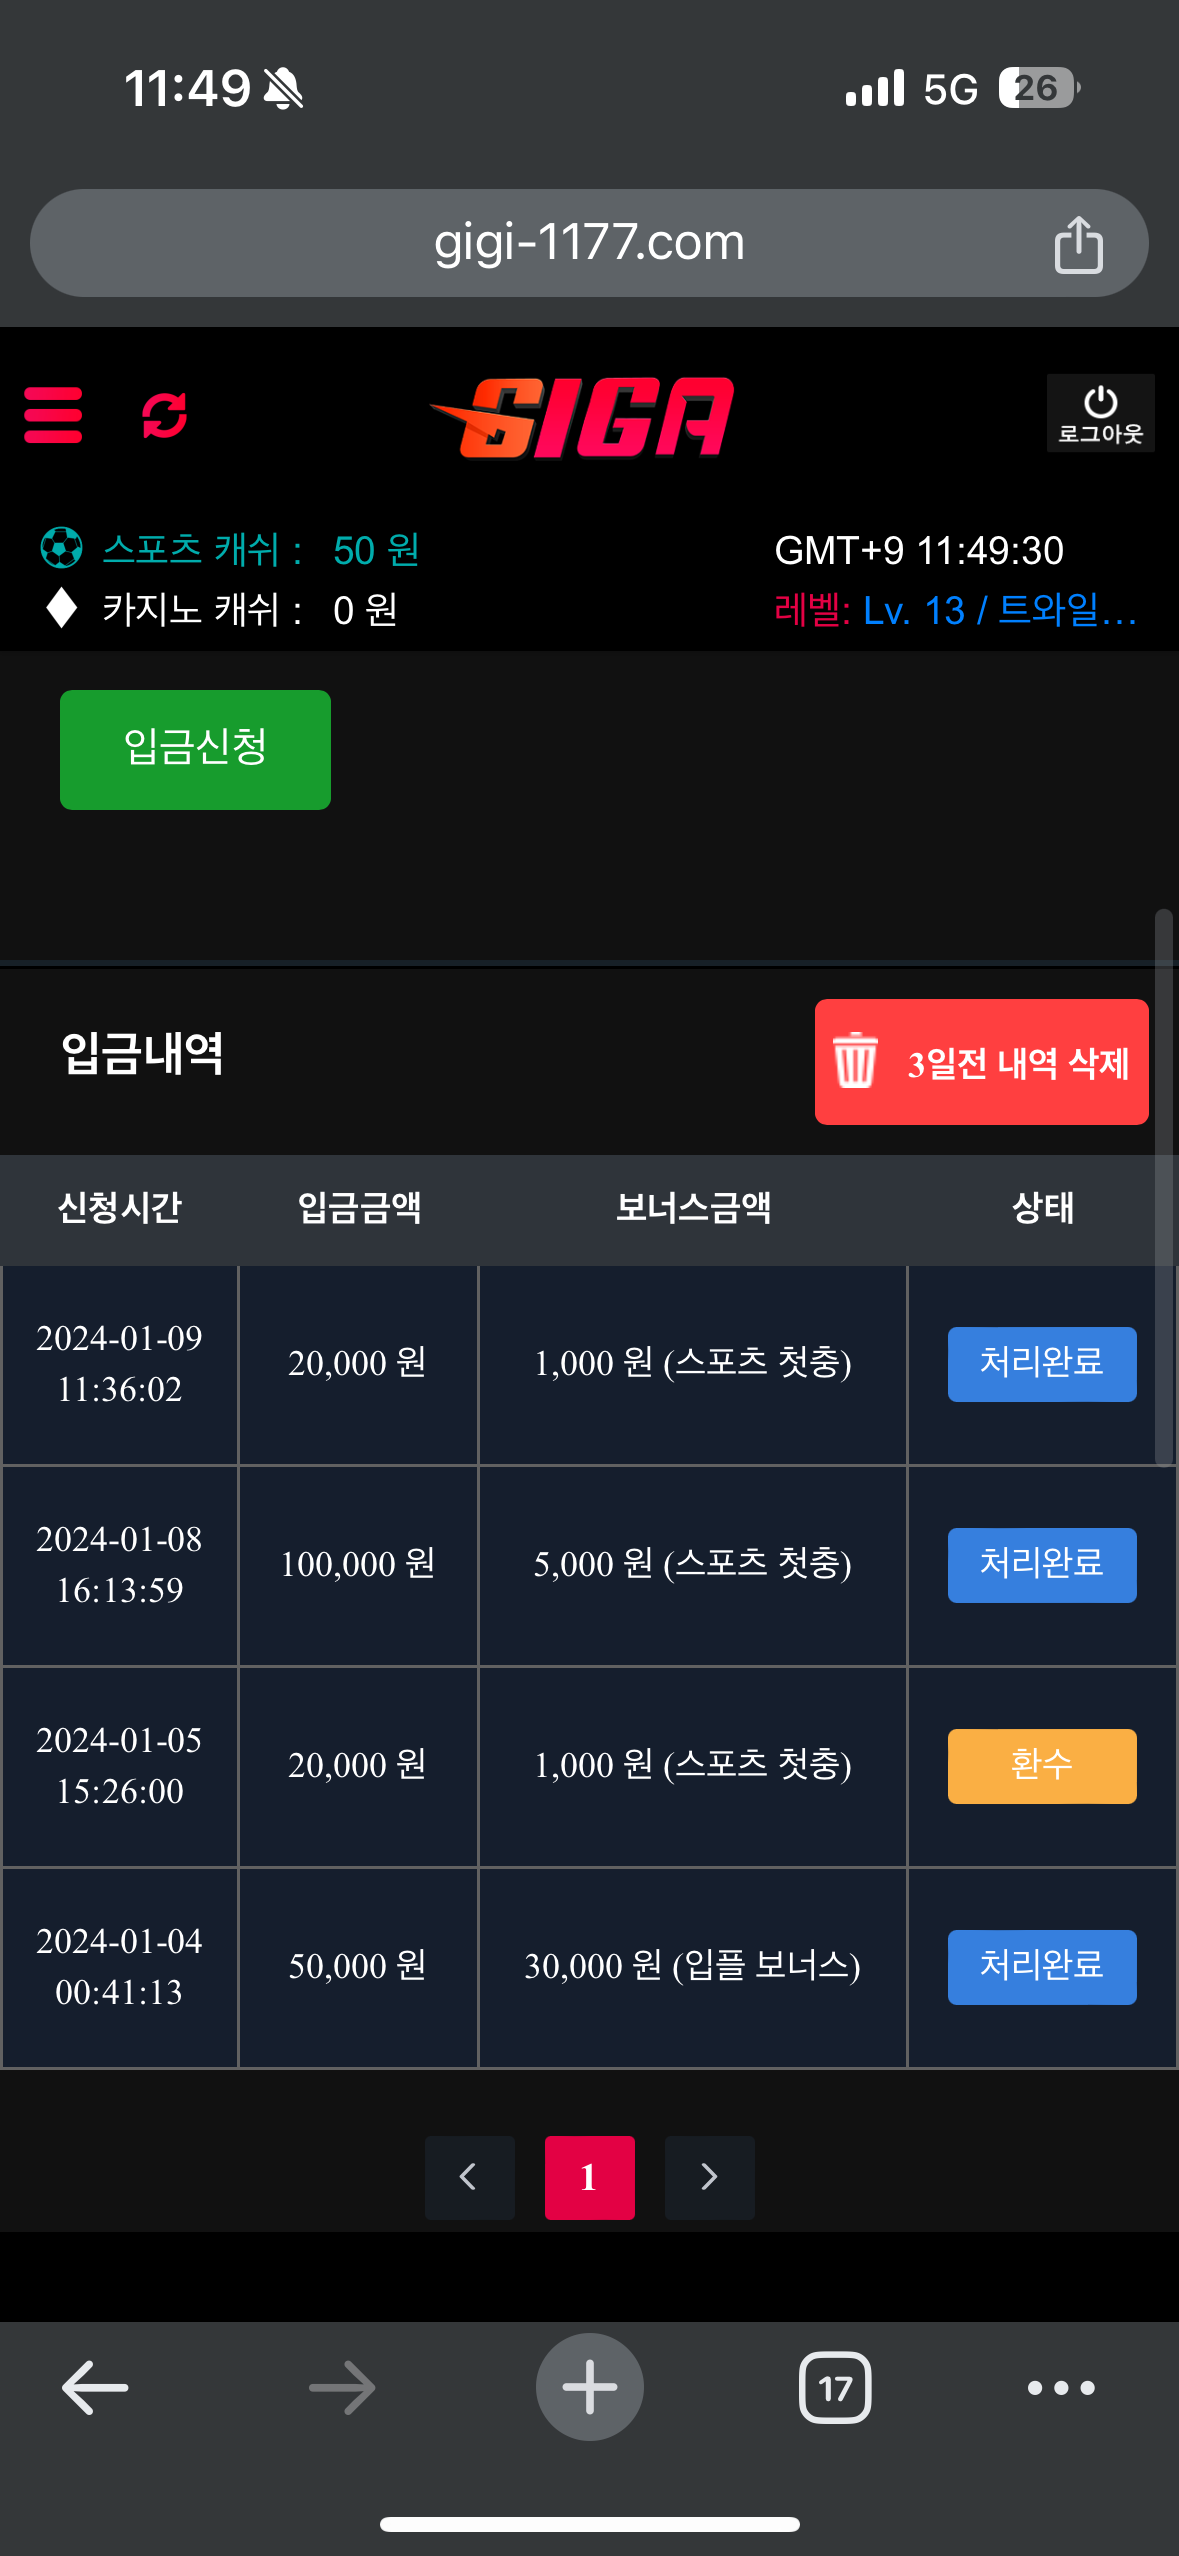Open the hamburger menu
The height and width of the screenshot is (2556, 1179).
[x=53, y=415]
